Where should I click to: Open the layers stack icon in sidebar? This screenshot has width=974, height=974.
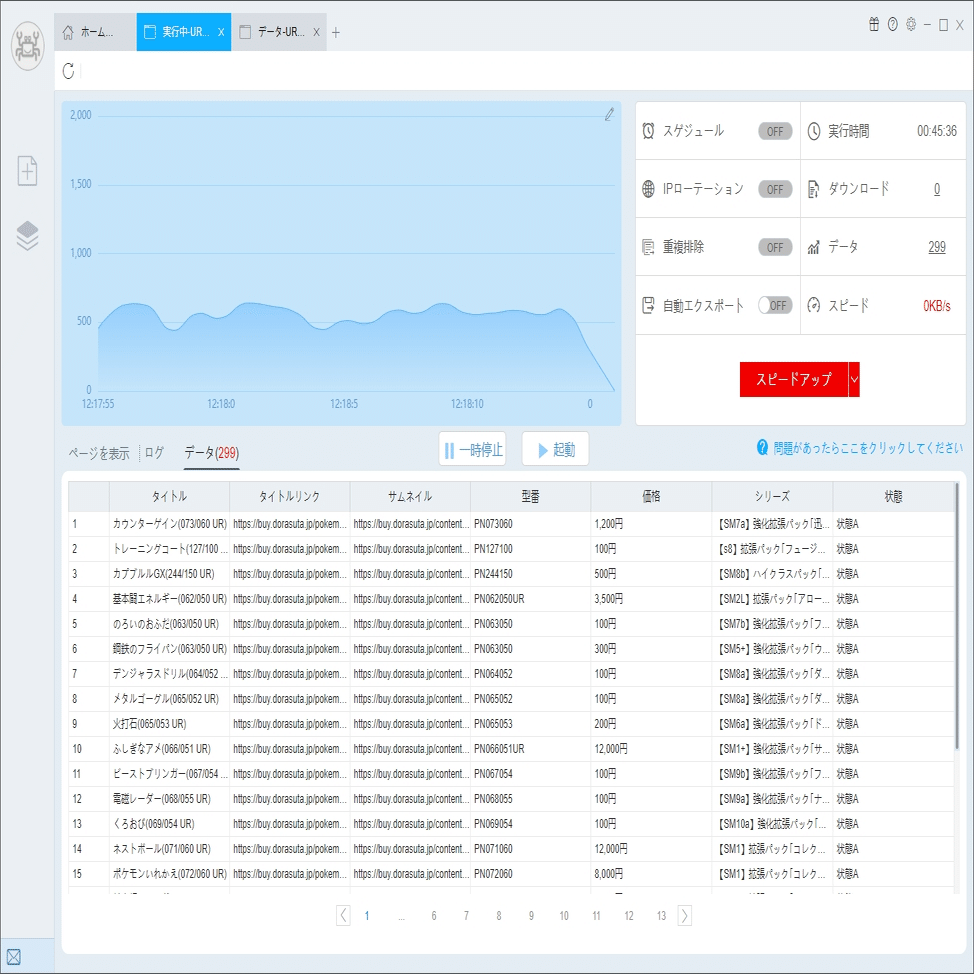point(27,235)
